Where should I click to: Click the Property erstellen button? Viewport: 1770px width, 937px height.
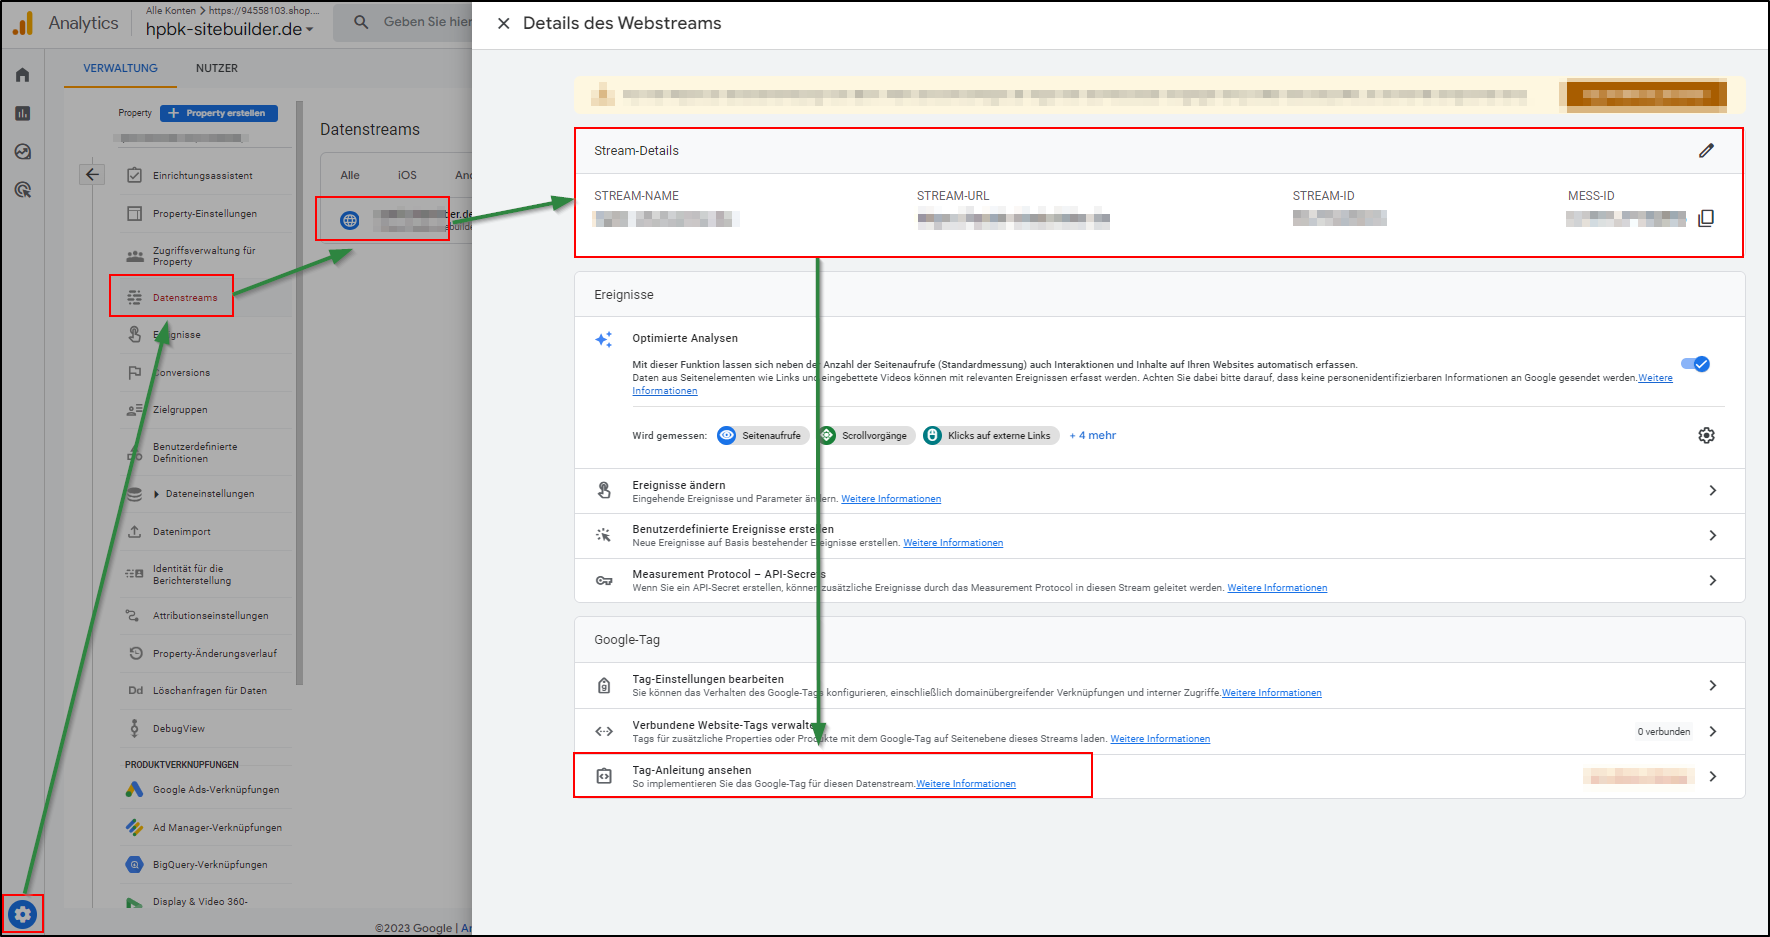219,113
